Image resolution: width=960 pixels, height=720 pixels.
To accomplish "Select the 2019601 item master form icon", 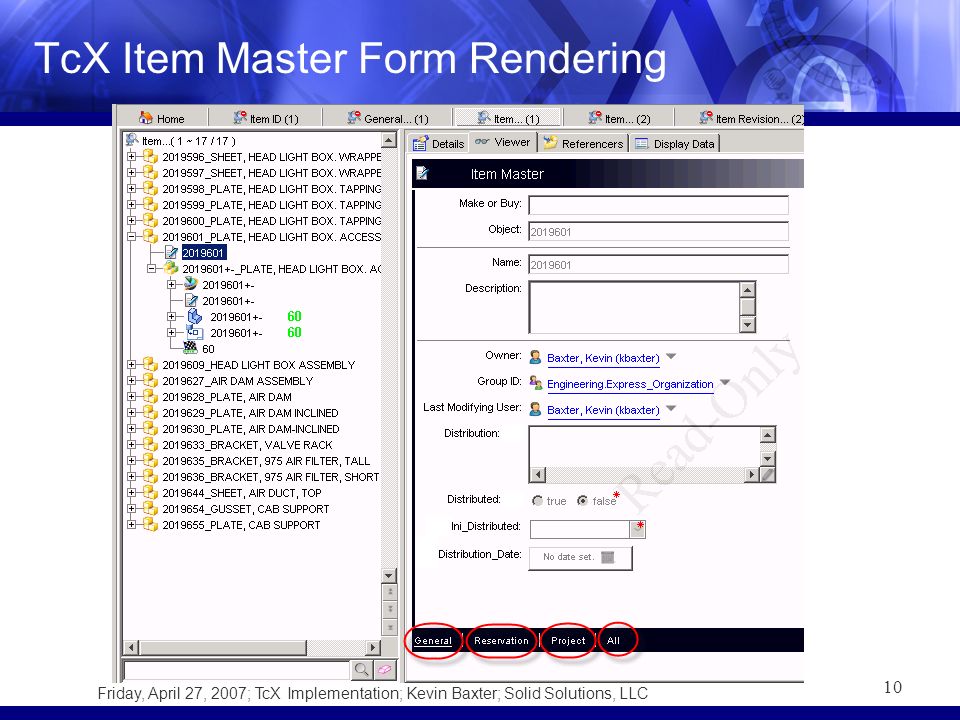I will [172, 253].
